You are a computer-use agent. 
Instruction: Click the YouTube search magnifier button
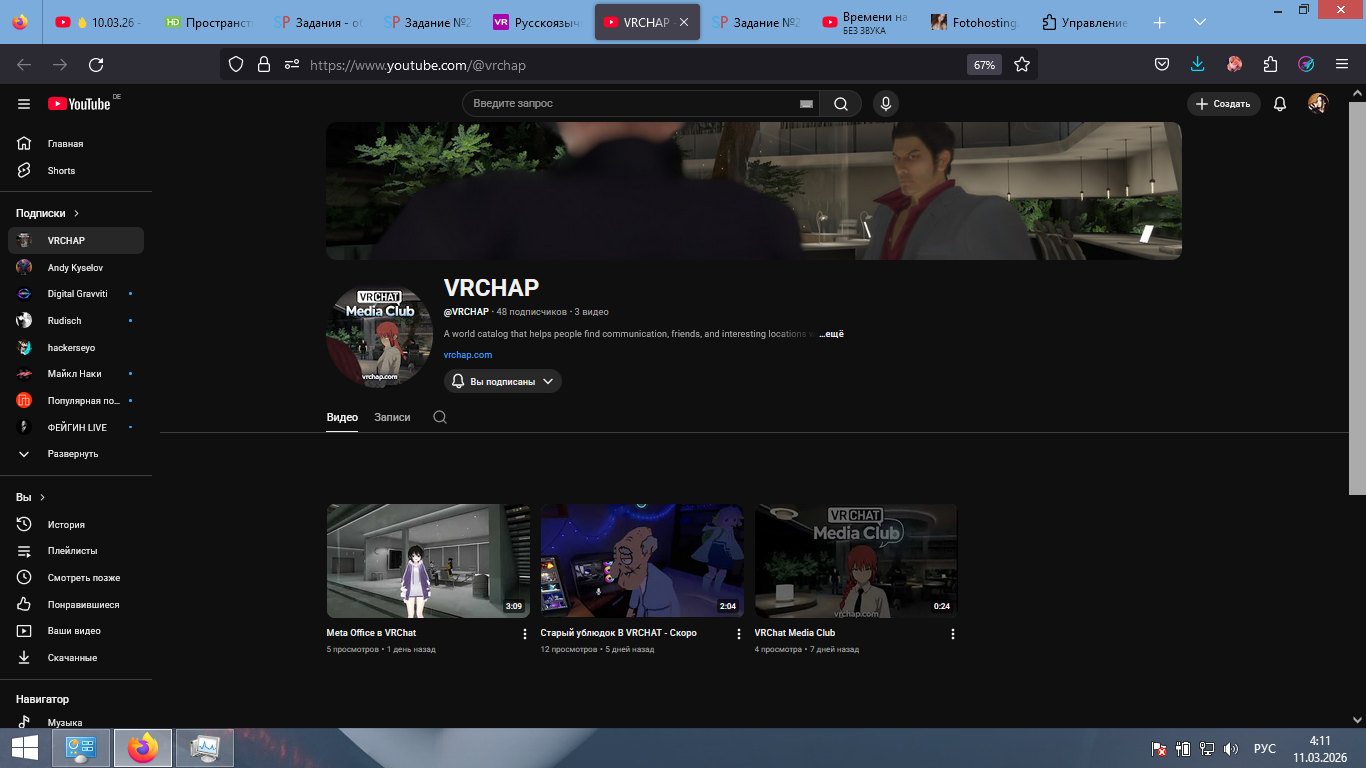coord(841,104)
